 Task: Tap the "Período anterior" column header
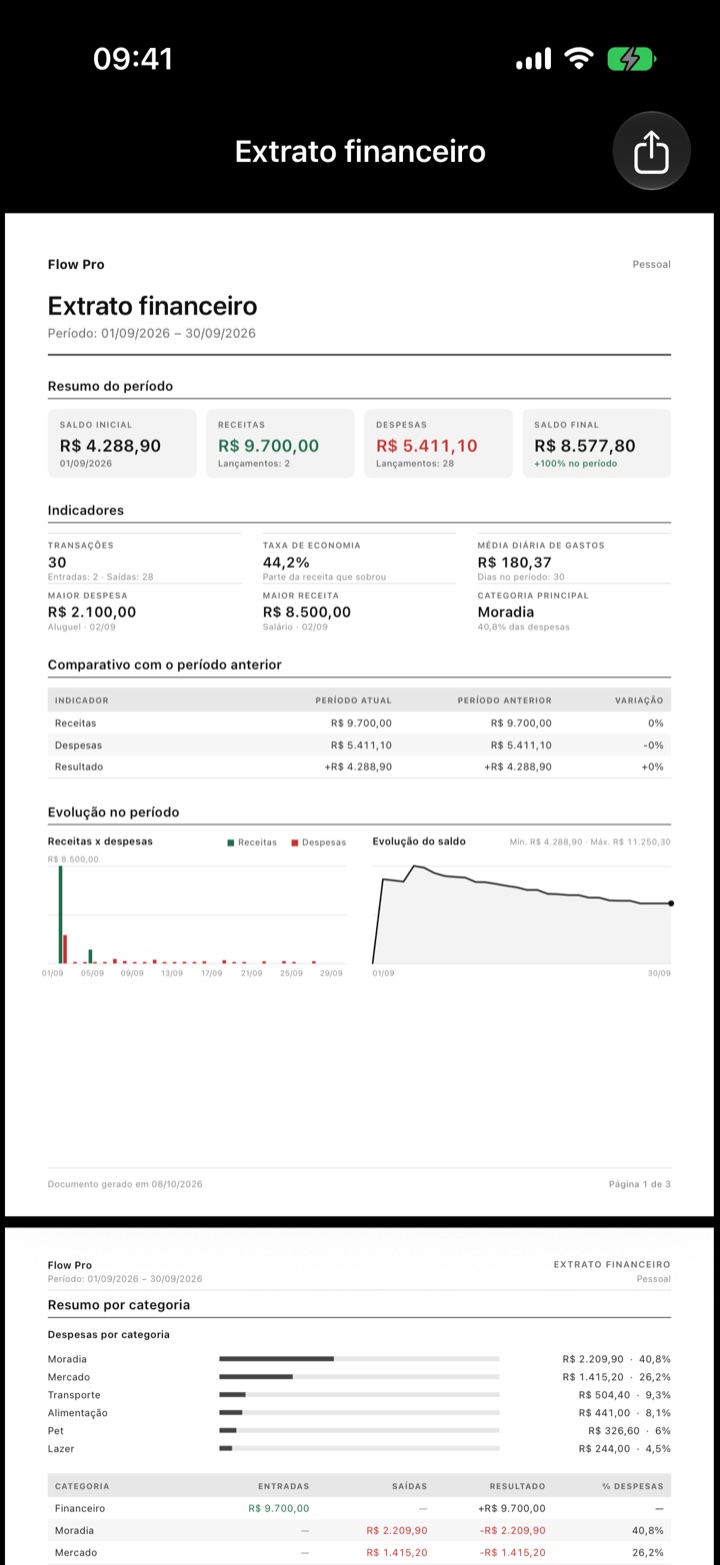(x=504, y=700)
